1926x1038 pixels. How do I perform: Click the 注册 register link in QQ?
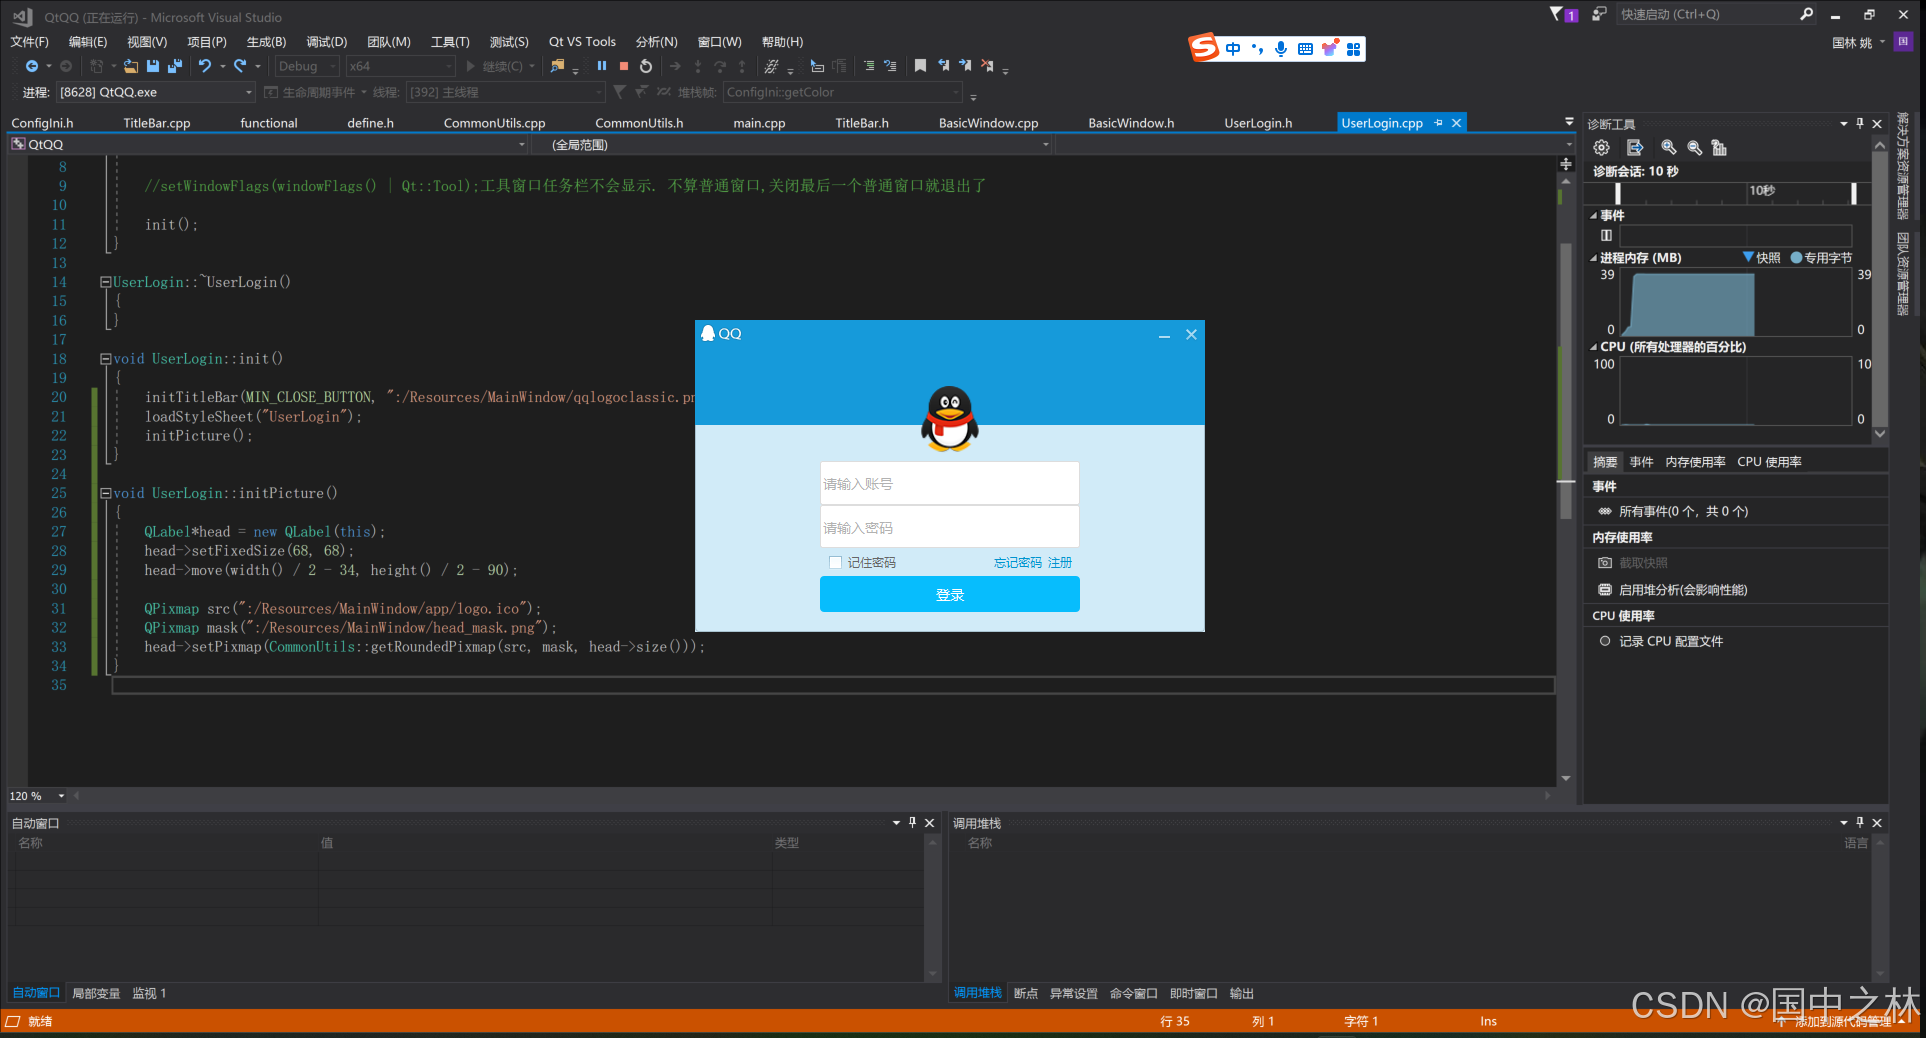click(1060, 563)
